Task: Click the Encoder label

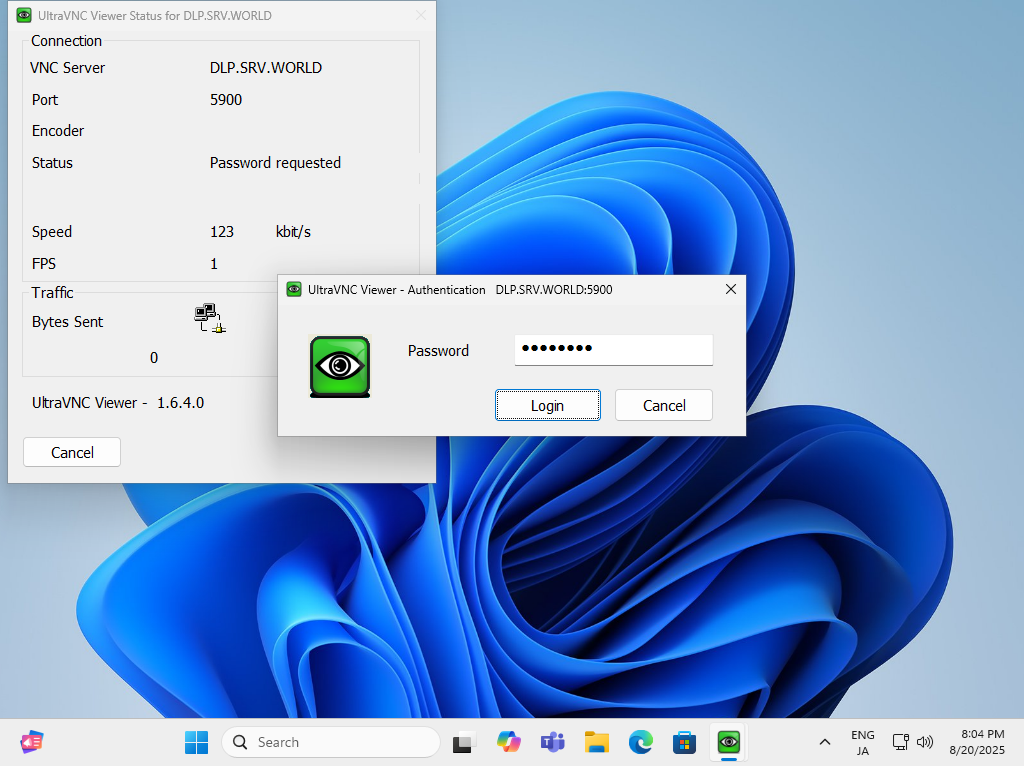Action: (x=58, y=131)
